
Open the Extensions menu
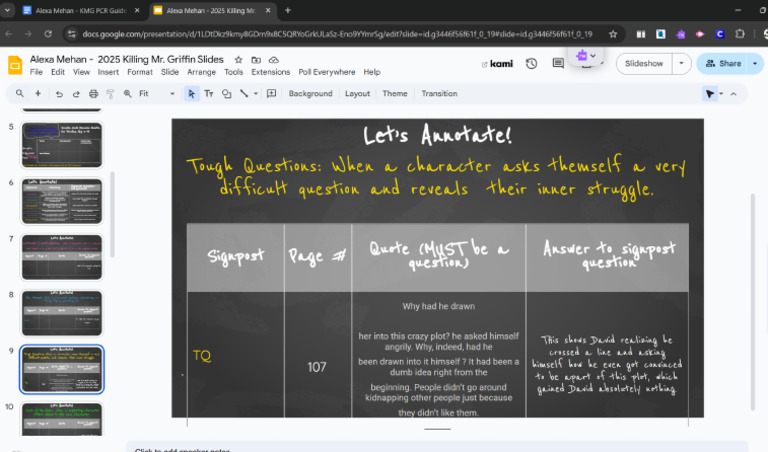click(x=271, y=72)
